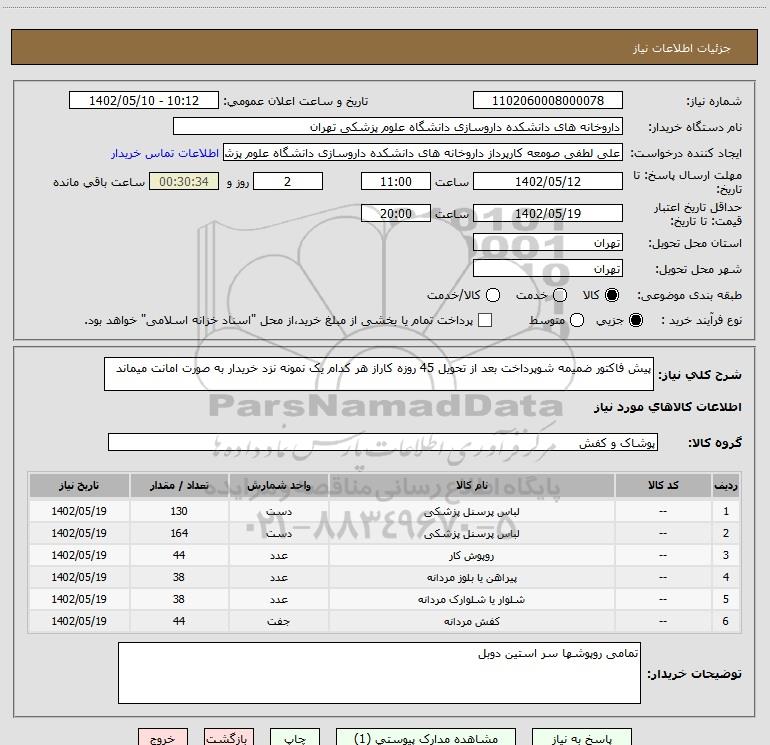Click the price validity date 1402/05/19 field

coord(548,214)
